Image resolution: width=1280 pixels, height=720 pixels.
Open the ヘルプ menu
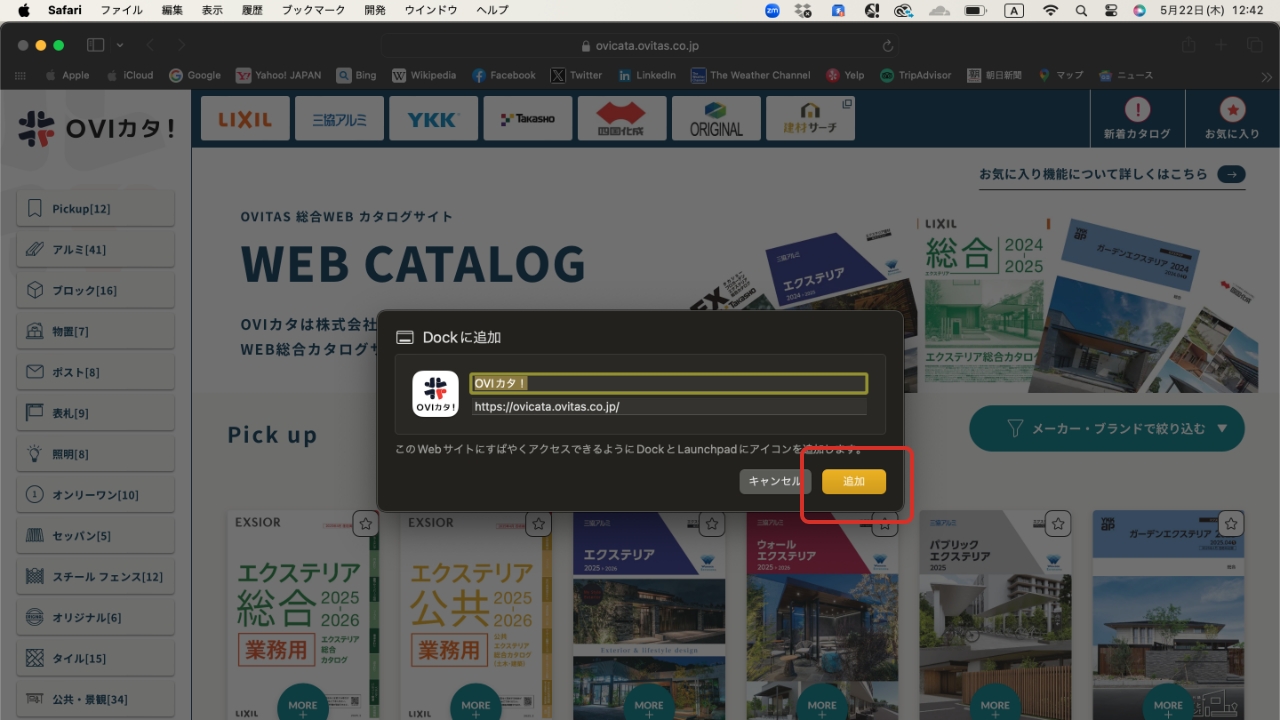[x=492, y=10]
